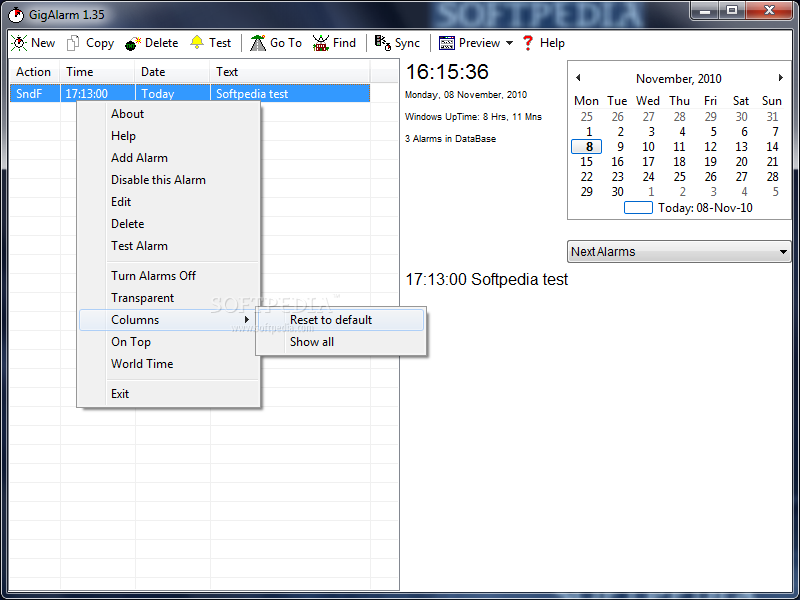This screenshot has height=600, width=800.
Task: Click the November, 2010 calendar title
Action: click(x=678, y=79)
